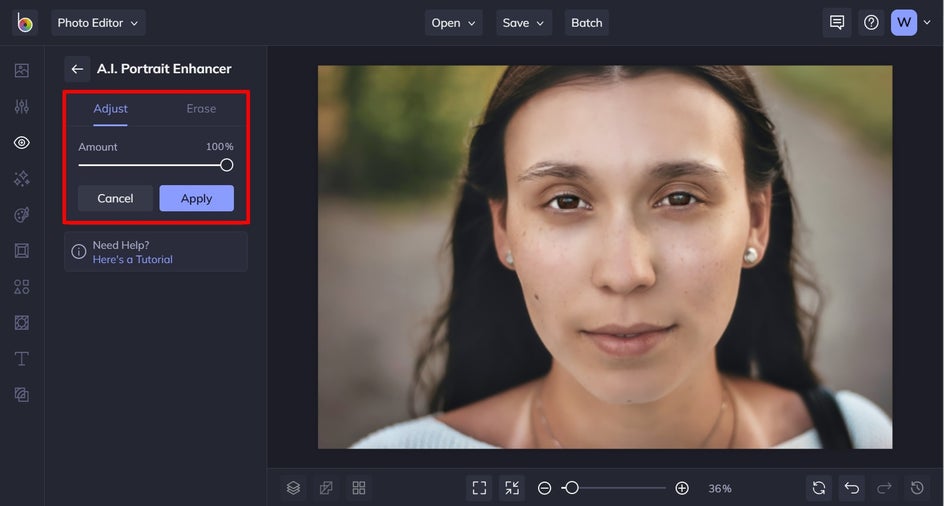Click the fit to screen icon
Screen dimensions: 944x506
pyautogui.click(x=479, y=488)
